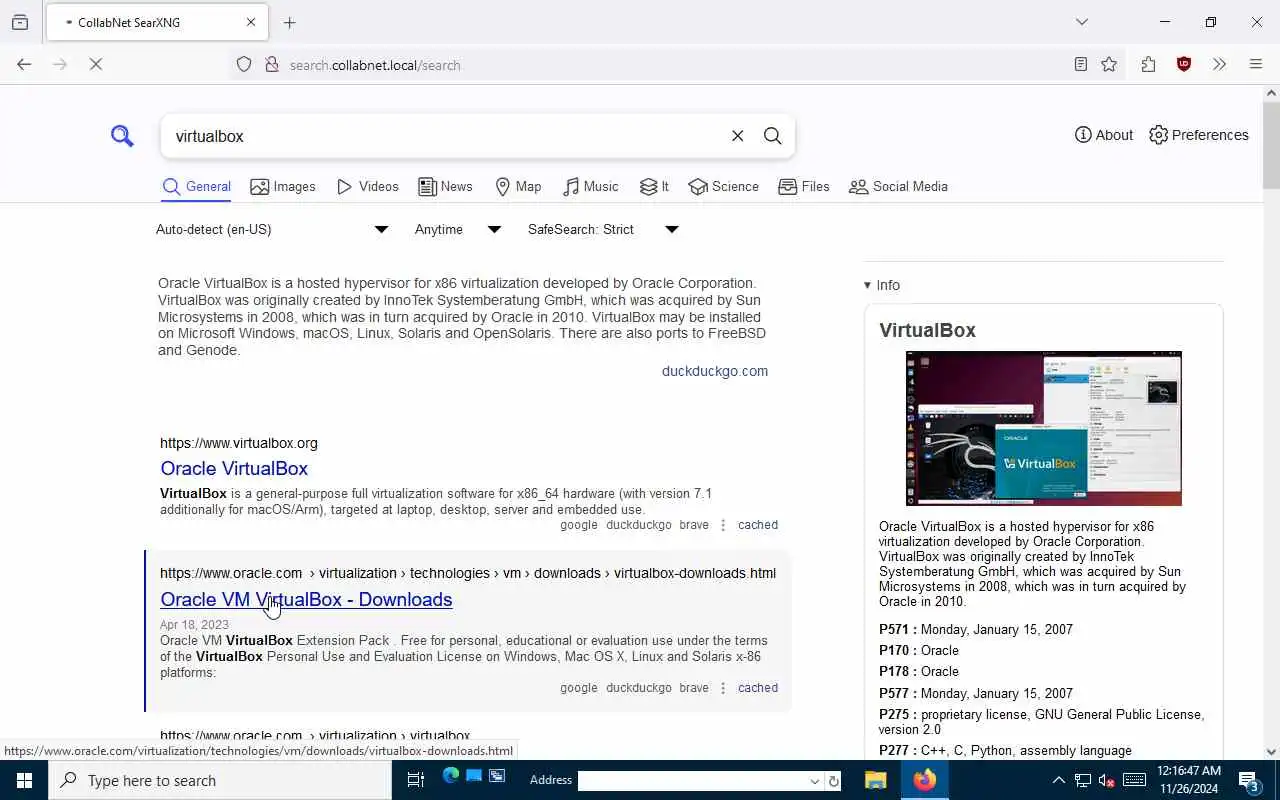Image resolution: width=1280 pixels, height=800 pixels.
Task: Open Preferences
Action: [x=1199, y=135]
